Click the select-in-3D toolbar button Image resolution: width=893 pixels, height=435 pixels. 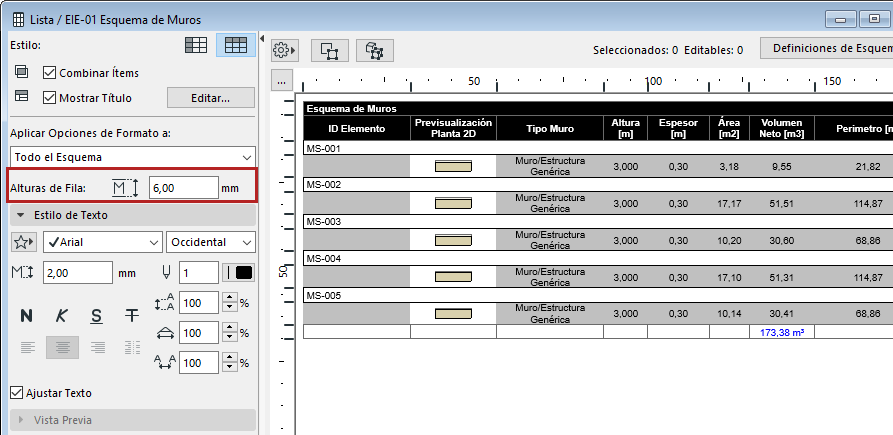(375, 51)
